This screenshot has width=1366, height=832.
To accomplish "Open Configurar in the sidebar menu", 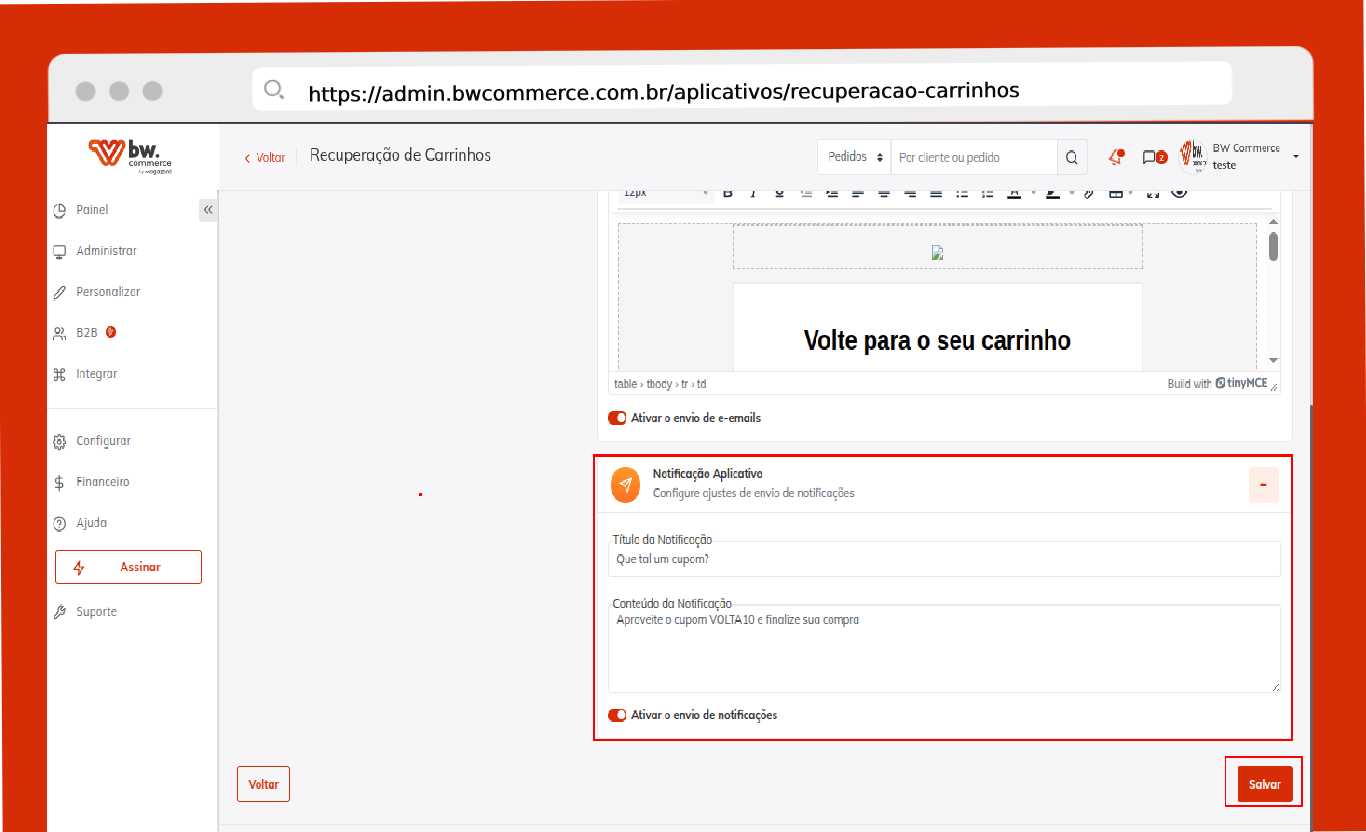I will pos(104,441).
